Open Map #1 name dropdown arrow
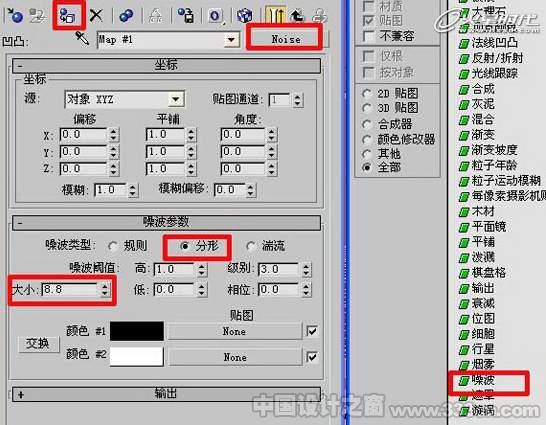 (231, 40)
